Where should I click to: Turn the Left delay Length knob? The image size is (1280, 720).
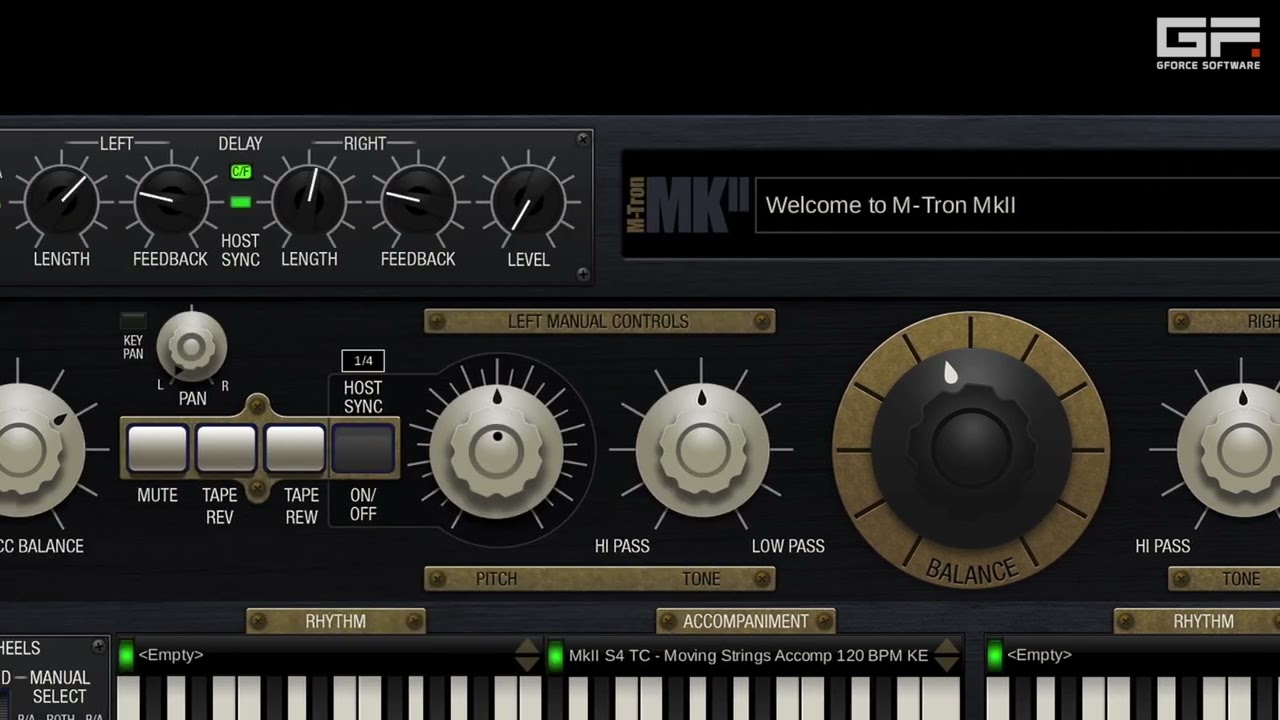62,199
